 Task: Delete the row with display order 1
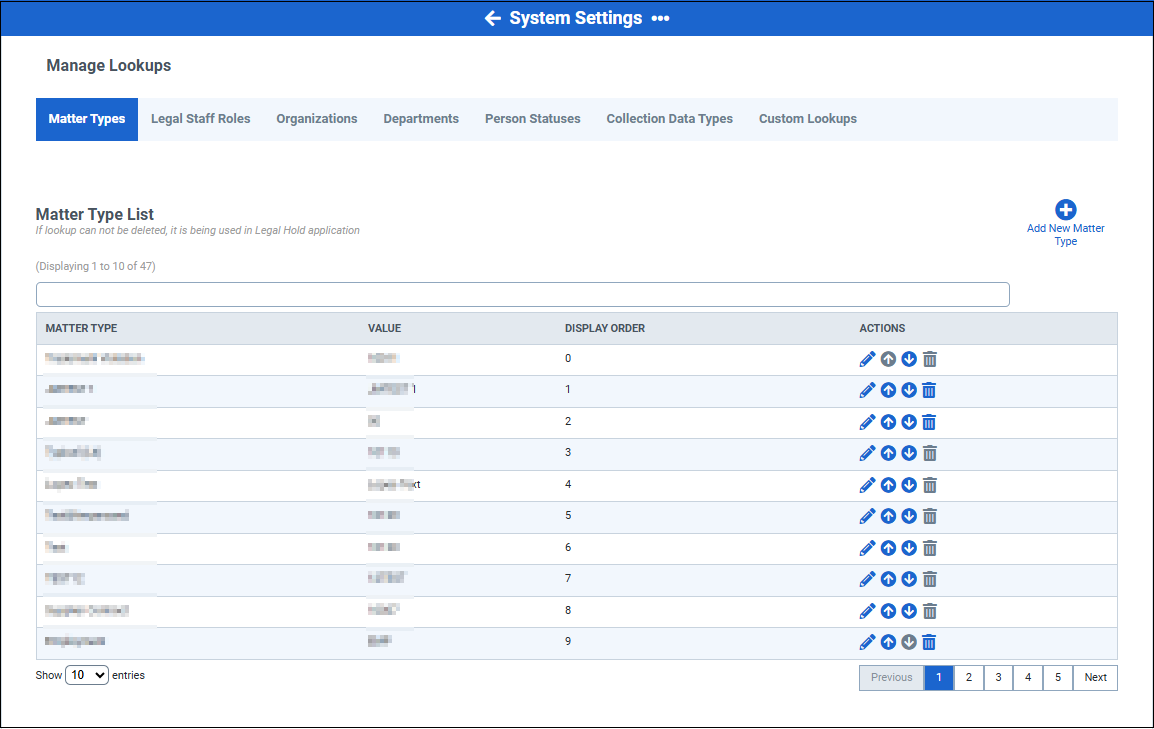click(930, 391)
